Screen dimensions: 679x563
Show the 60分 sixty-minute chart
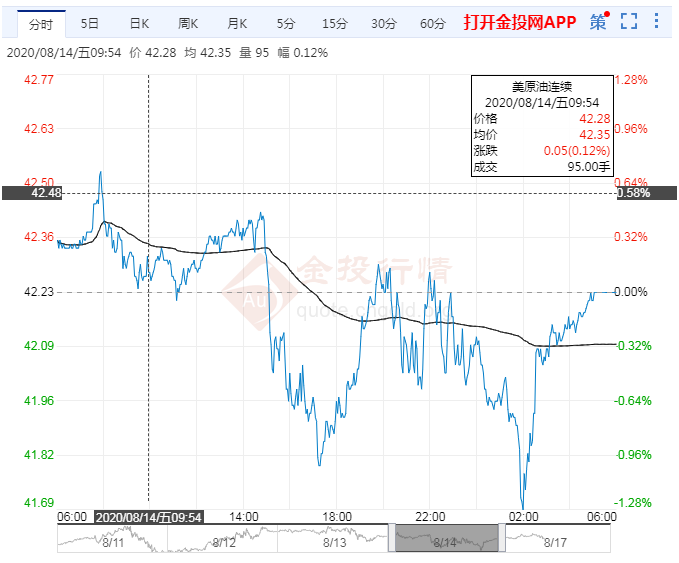tap(432, 23)
